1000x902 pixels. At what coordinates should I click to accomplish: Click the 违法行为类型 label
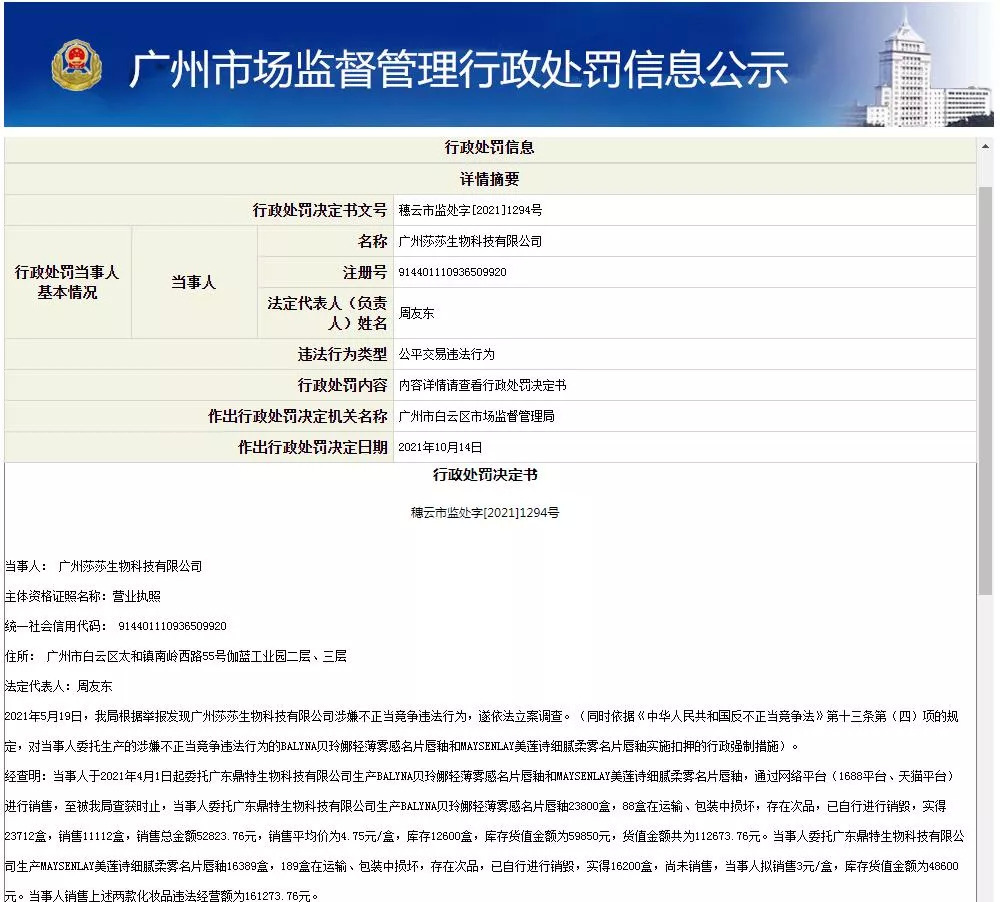(x=342, y=354)
